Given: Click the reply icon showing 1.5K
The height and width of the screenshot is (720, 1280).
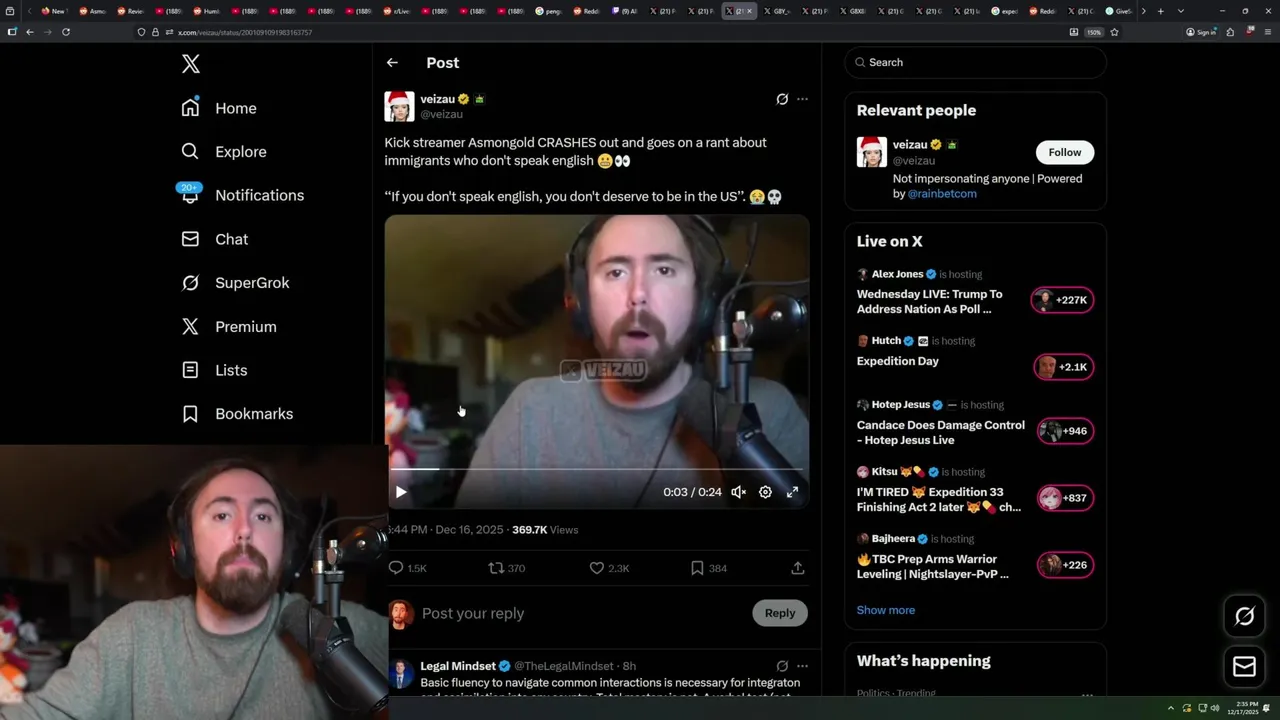Looking at the screenshot, I should (x=408, y=568).
